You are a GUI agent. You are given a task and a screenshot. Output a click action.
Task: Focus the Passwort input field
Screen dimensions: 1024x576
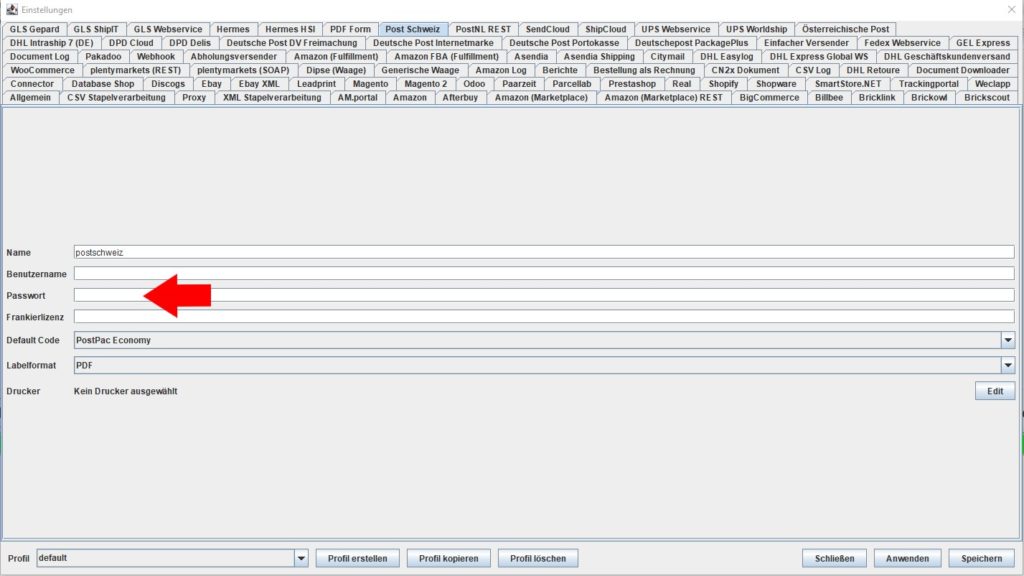click(x=544, y=295)
